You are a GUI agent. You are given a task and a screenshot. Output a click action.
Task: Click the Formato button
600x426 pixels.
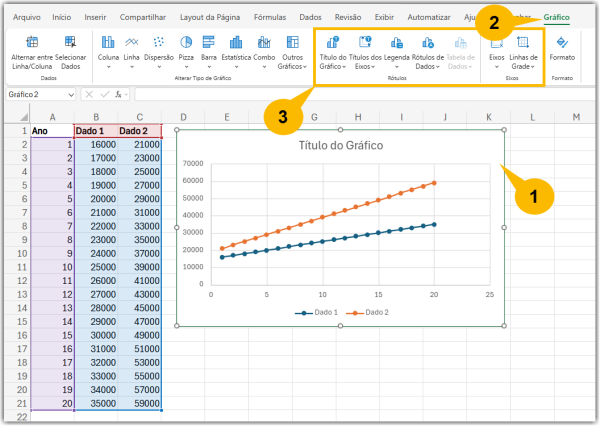562,48
